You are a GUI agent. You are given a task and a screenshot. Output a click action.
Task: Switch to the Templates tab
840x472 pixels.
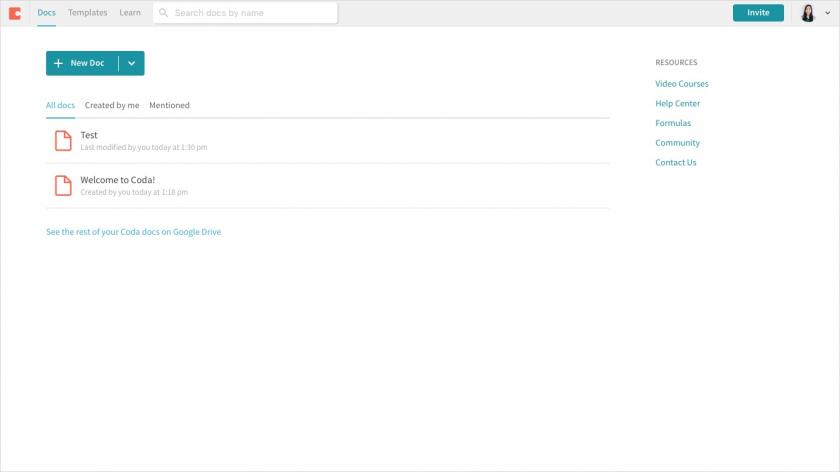pyautogui.click(x=87, y=13)
